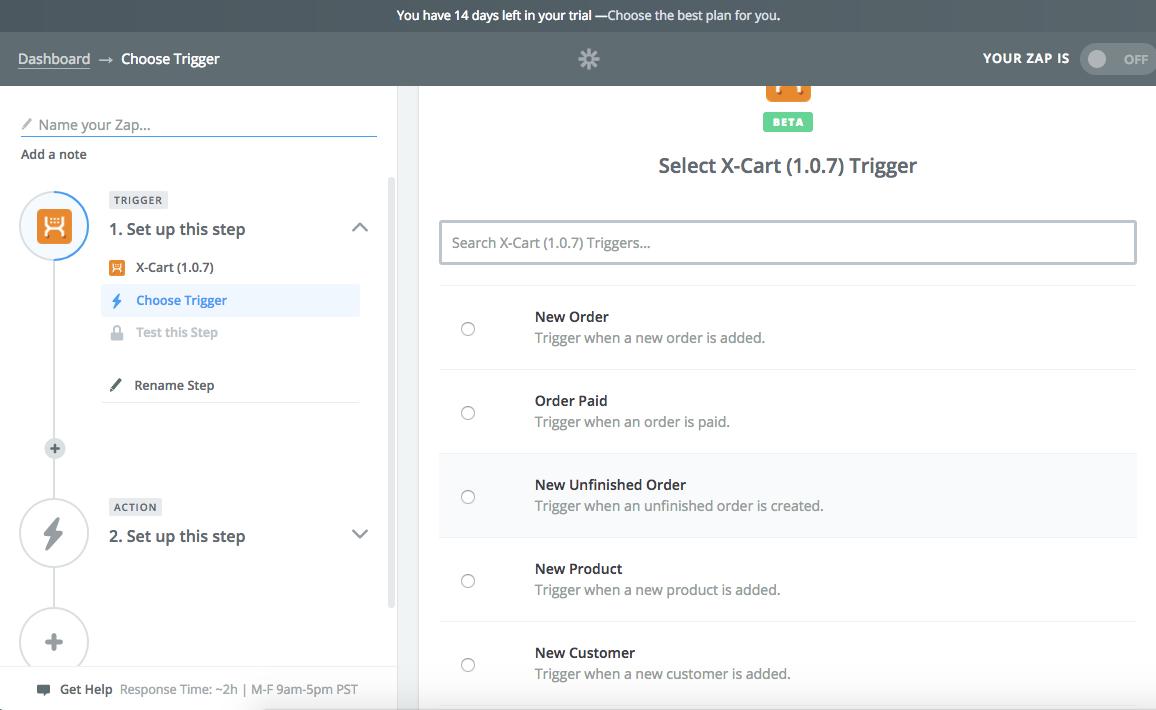
Task: Add a step with the small plus between steps
Action: pos(55,448)
